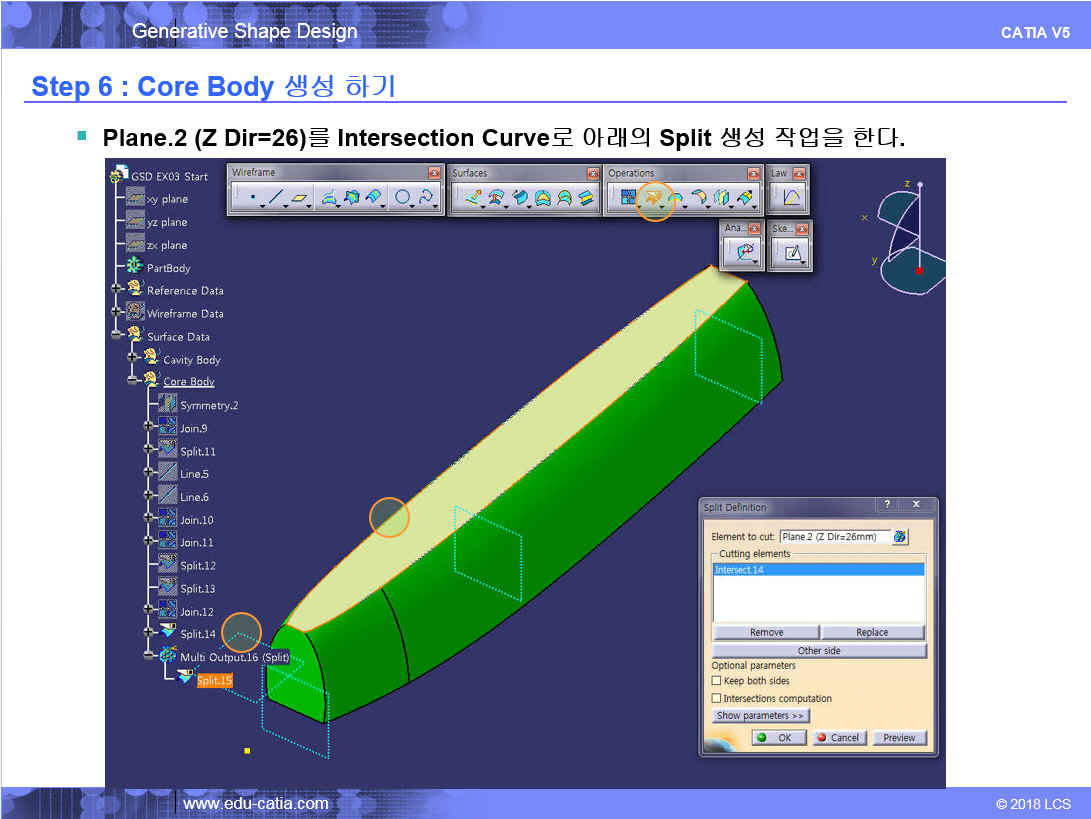Expand the Cavity Body tree node
The width and height of the screenshot is (1091, 819).
133,359
